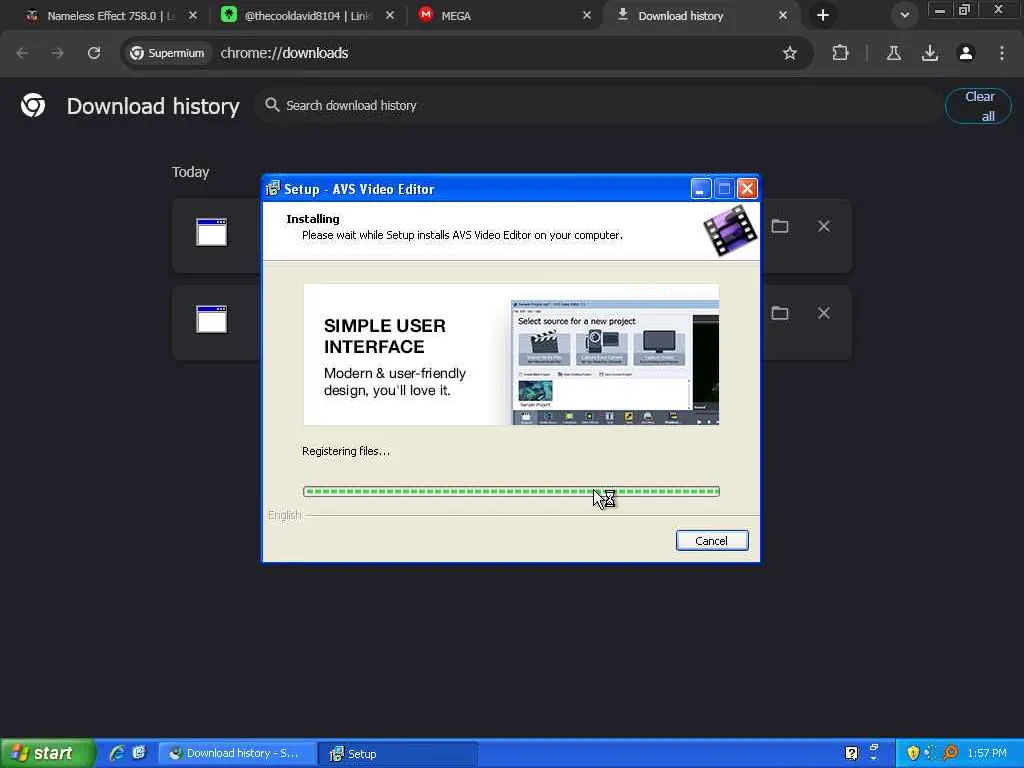Go forward in browser history
The width and height of the screenshot is (1024, 768).
pos(58,53)
